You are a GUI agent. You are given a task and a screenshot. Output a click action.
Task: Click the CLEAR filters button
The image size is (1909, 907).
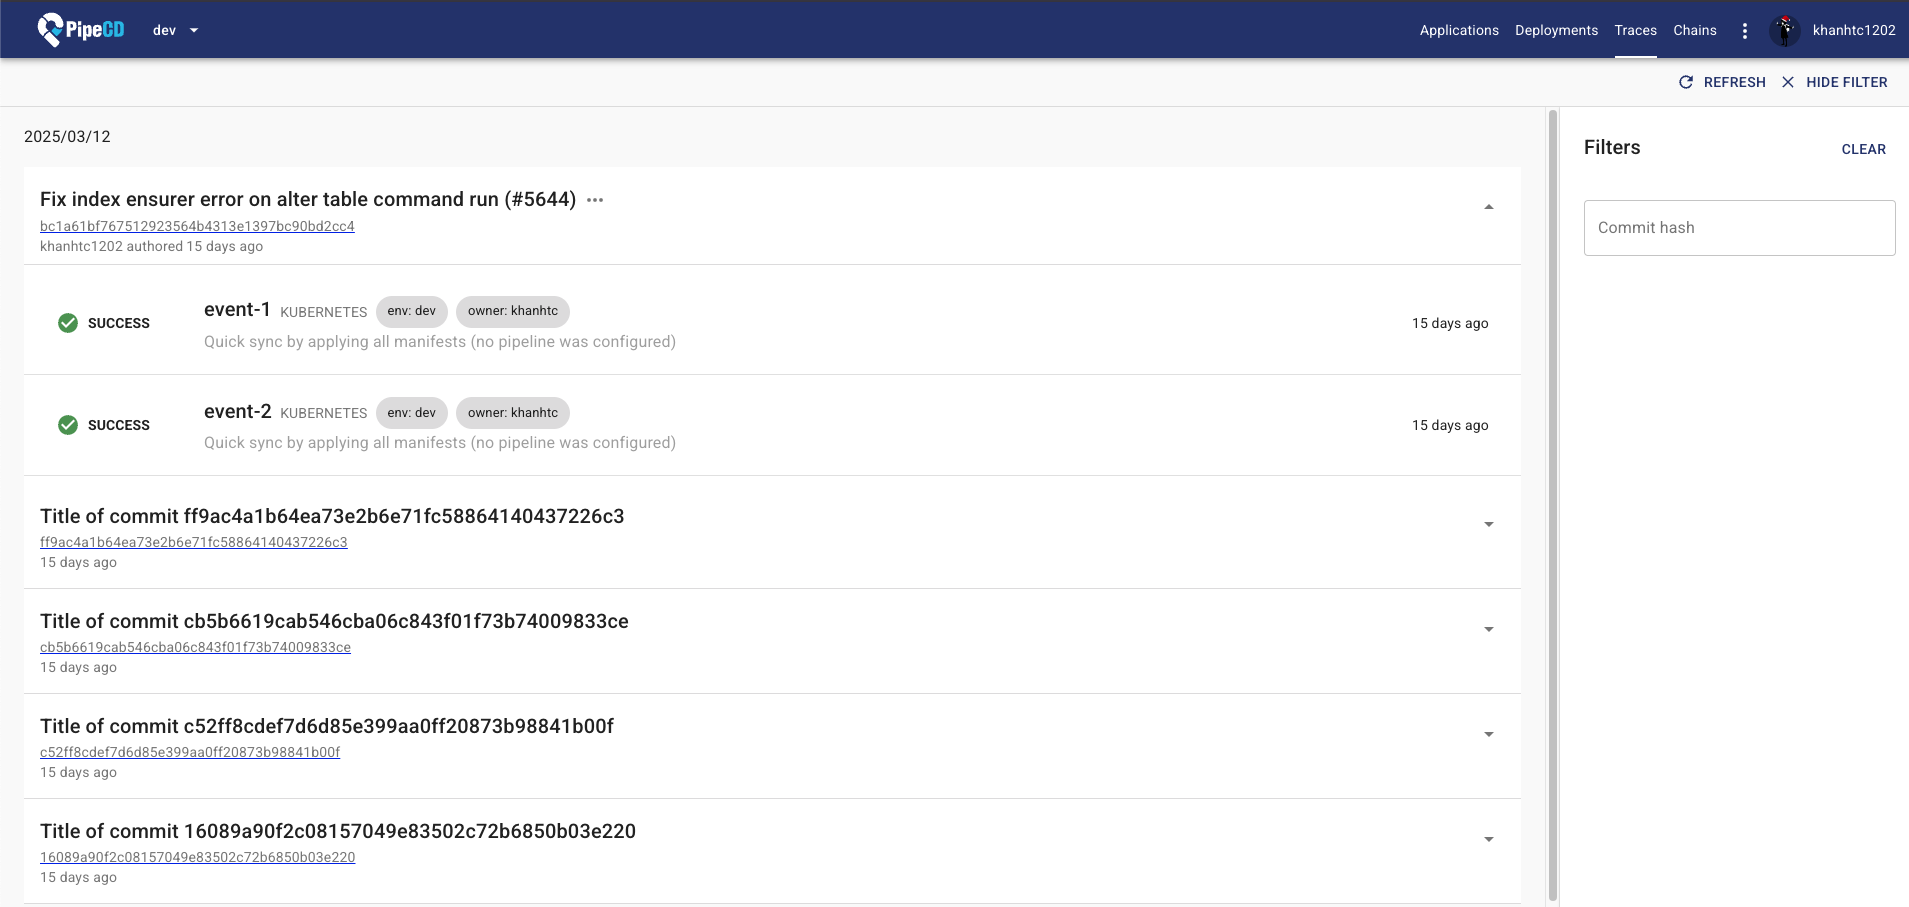click(1863, 148)
